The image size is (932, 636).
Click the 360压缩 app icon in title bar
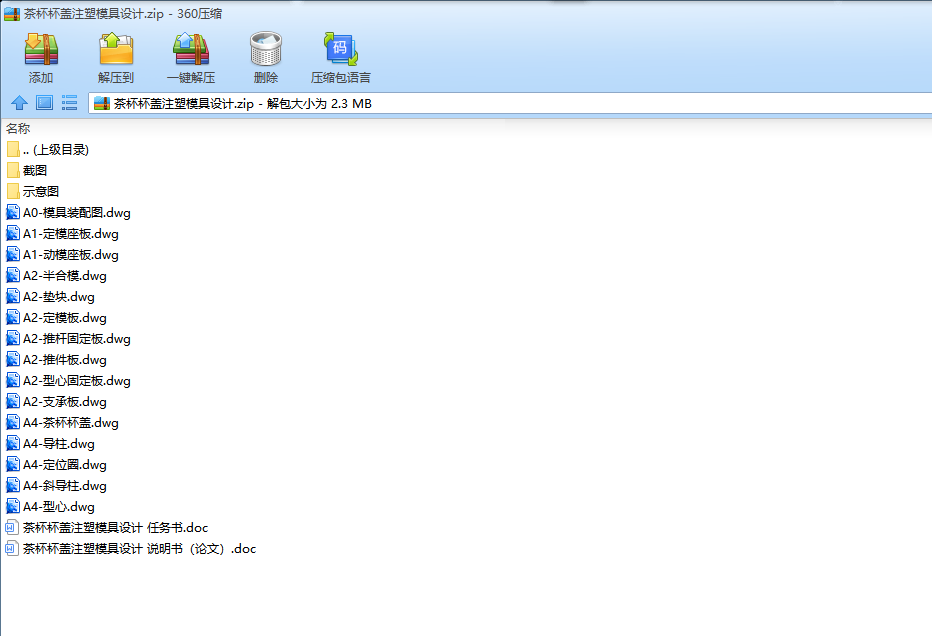(x=12, y=14)
